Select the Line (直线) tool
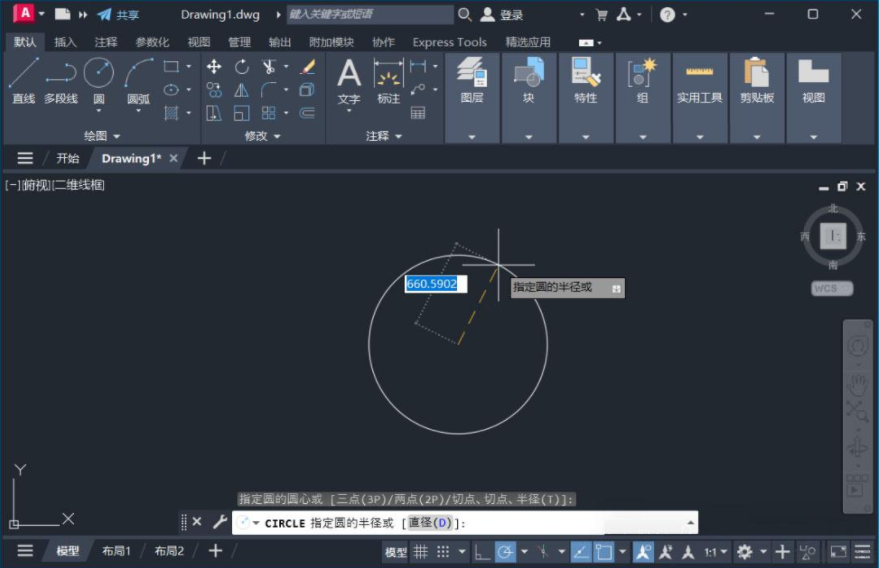Viewport: 879px width, 568px height. click(24, 80)
